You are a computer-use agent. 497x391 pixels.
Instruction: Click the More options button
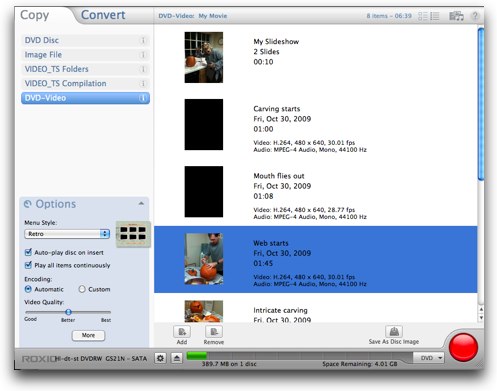coord(88,335)
